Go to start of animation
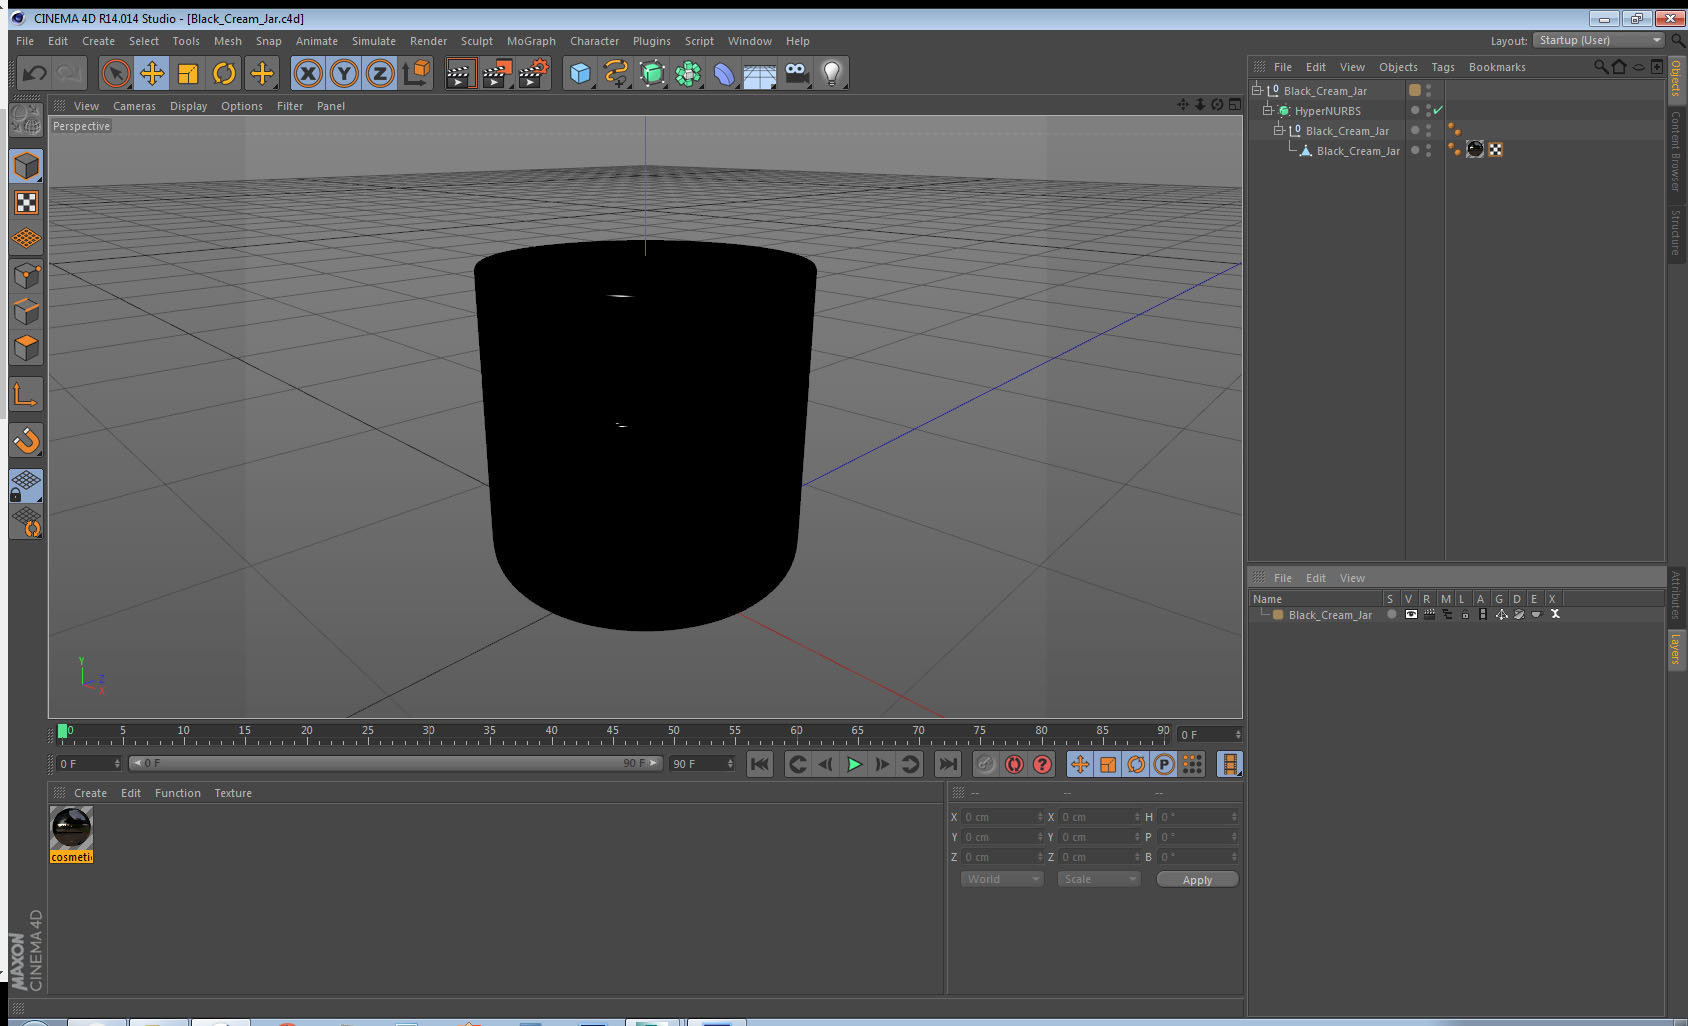The height and width of the screenshot is (1026, 1688). pos(760,764)
